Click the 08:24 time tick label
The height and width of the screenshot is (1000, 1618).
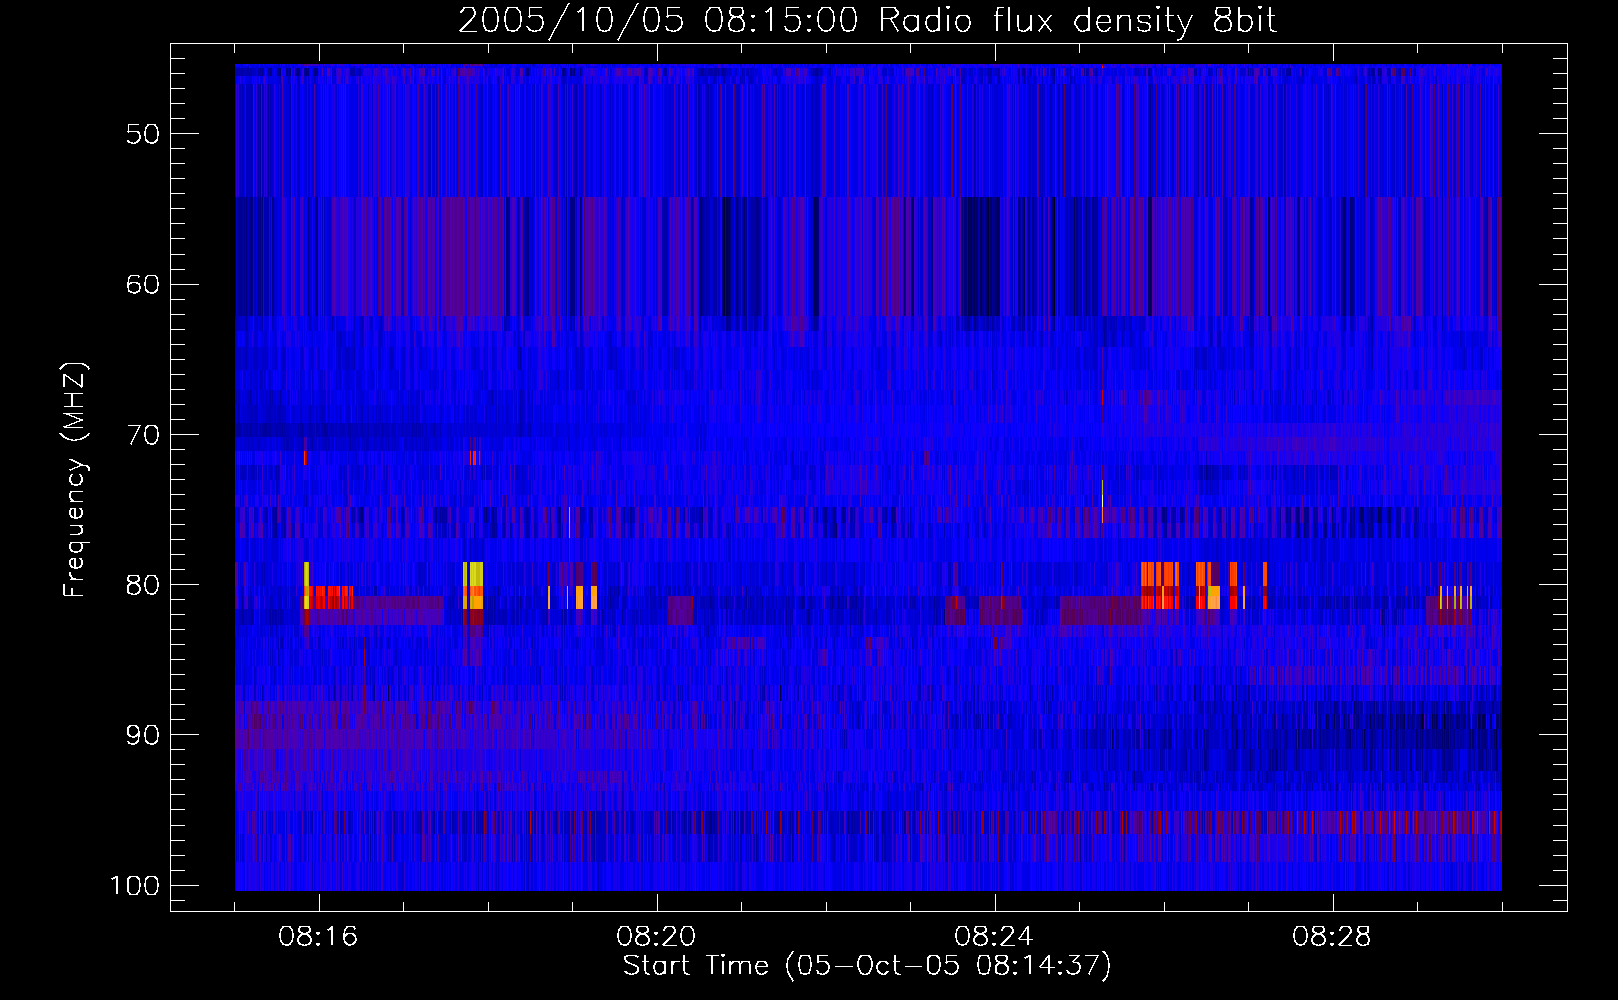point(994,937)
